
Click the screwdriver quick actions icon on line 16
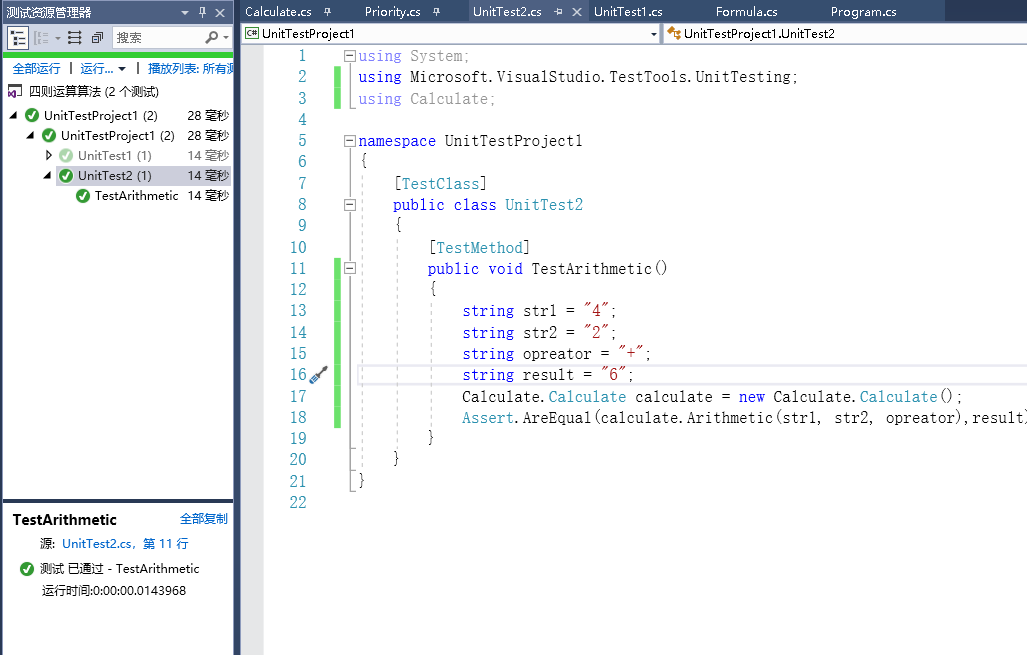pos(318,375)
